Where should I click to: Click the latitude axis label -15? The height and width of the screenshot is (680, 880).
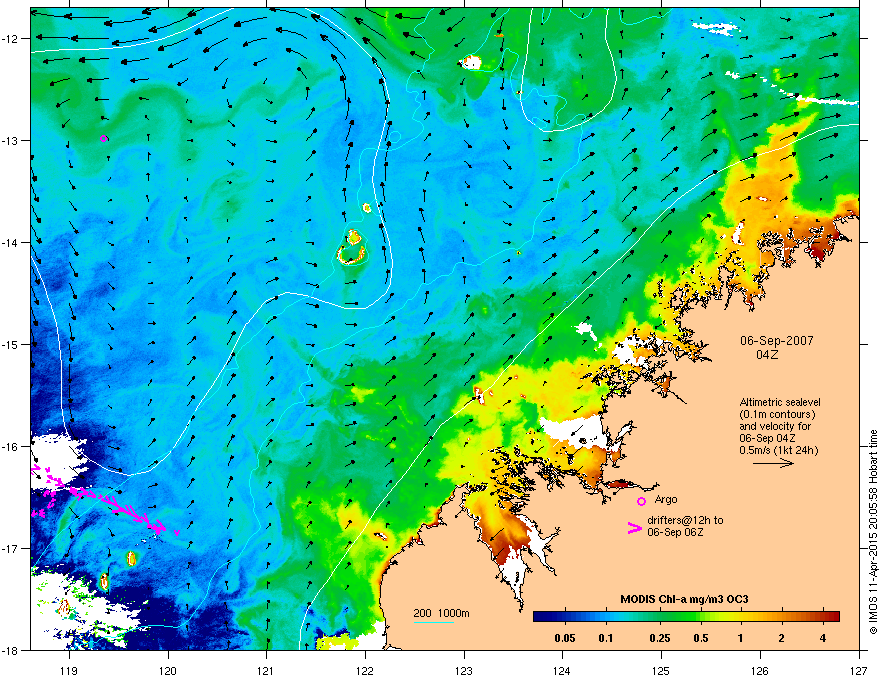(x=11, y=344)
